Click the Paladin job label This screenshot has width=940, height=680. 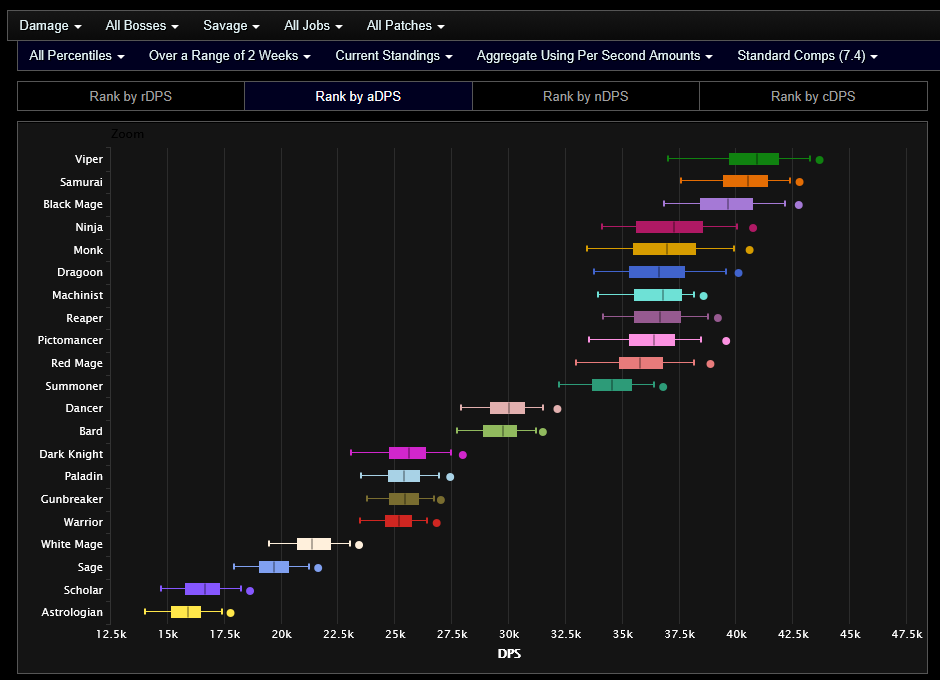(83, 476)
